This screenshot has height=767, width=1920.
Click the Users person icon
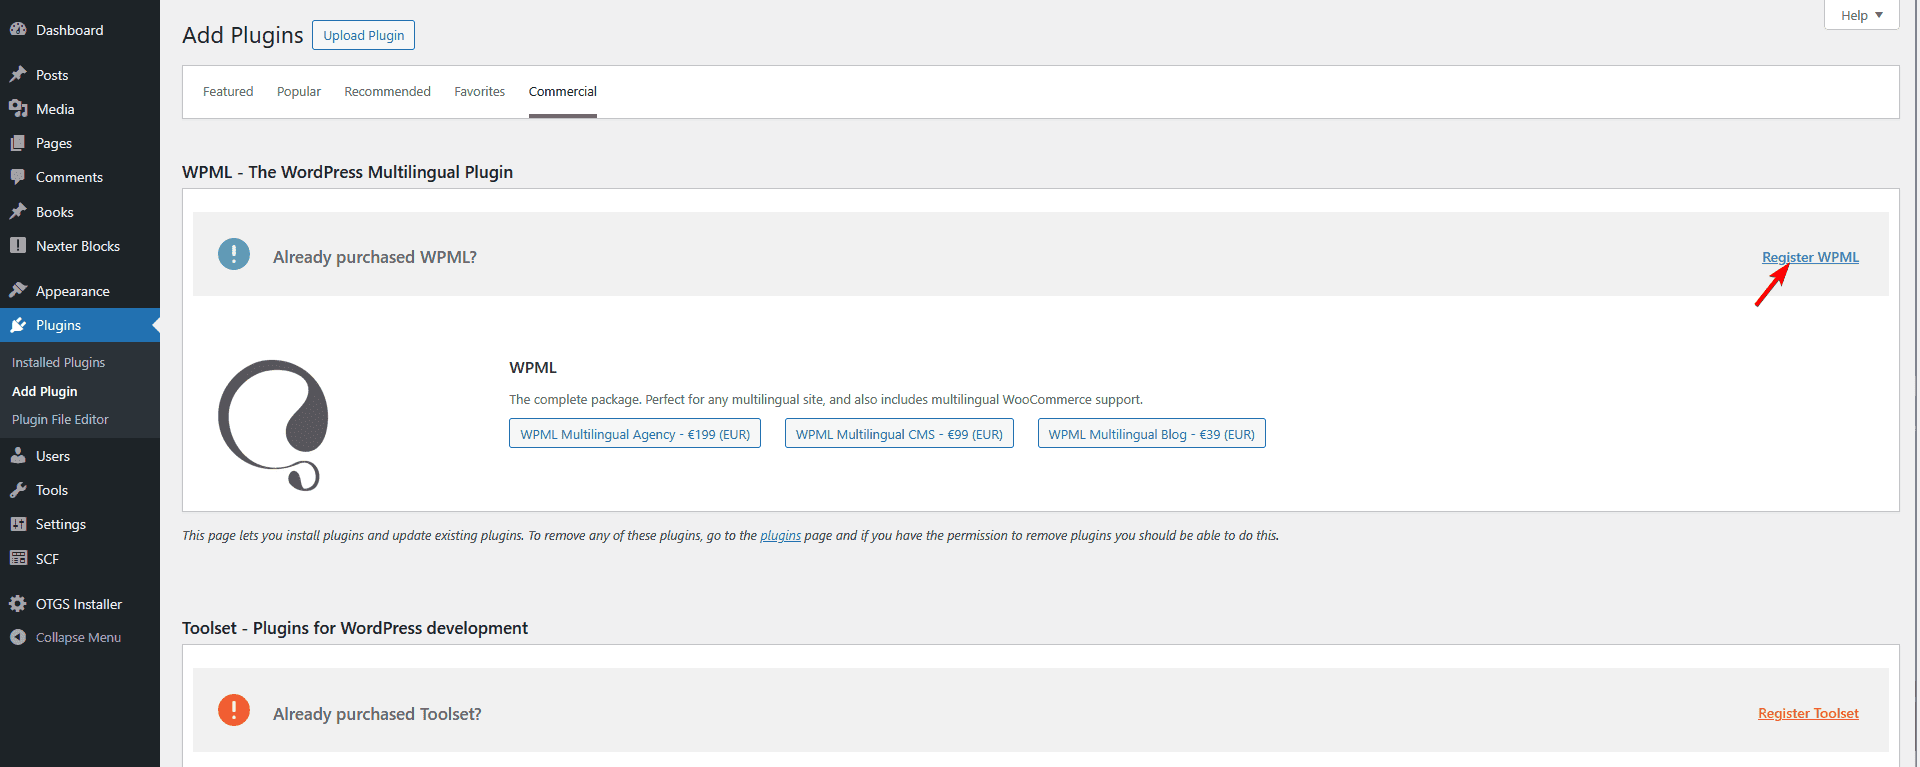(18, 456)
